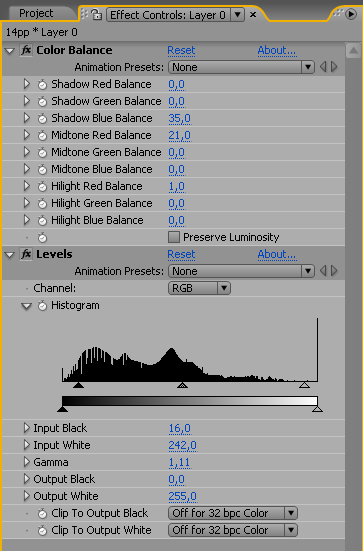The height and width of the screenshot is (551, 363).
Task: Click Shadow Red Balance stopwatch
Action: (x=42, y=85)
